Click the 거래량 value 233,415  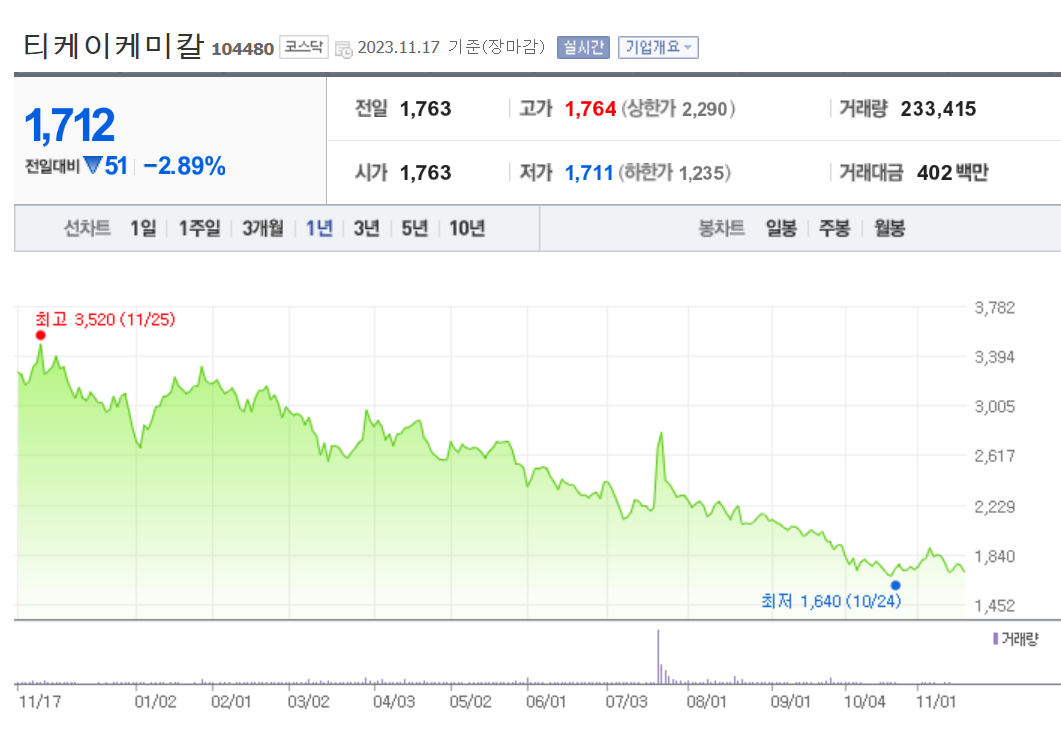938,109
